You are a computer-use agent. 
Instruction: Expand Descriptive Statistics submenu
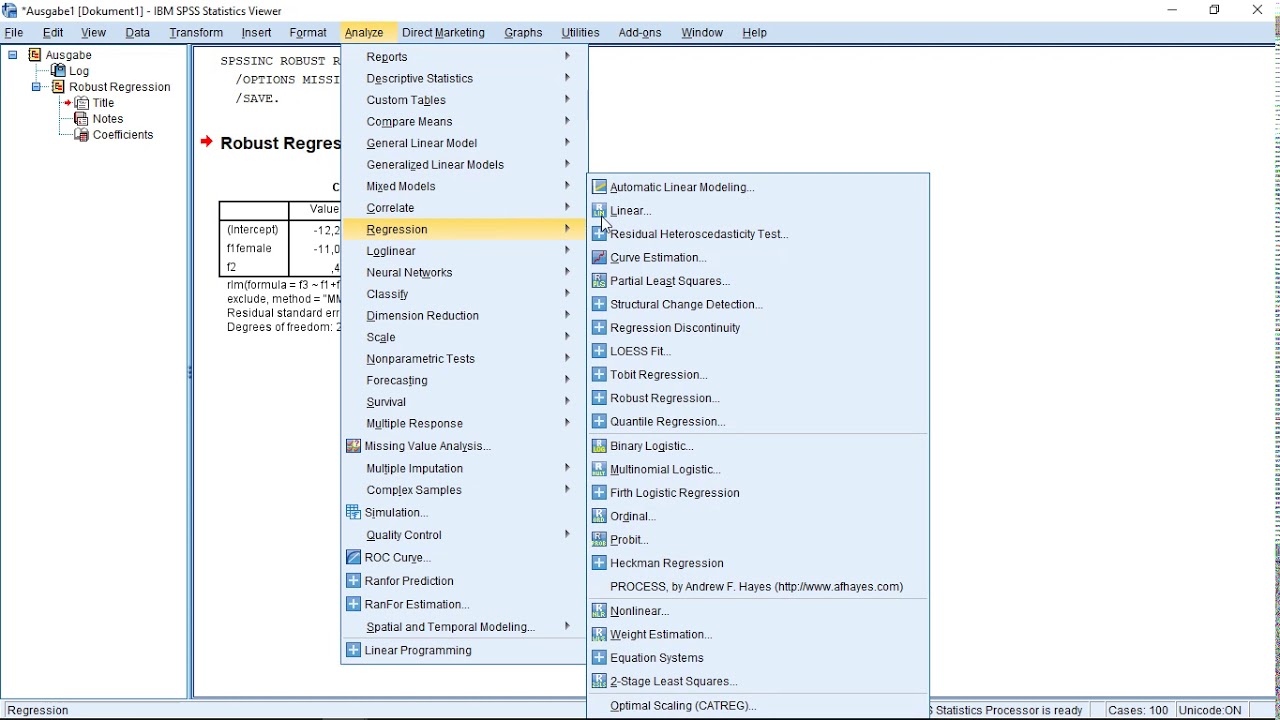pyautogui.click(x=465, y=79)
